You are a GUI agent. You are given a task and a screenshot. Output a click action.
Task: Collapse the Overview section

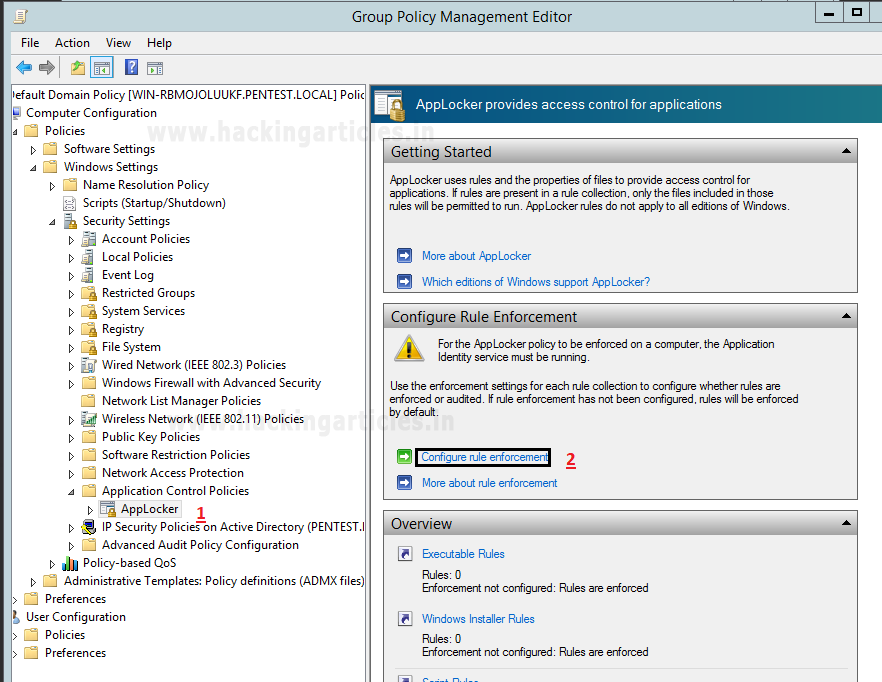click(846, 523)
